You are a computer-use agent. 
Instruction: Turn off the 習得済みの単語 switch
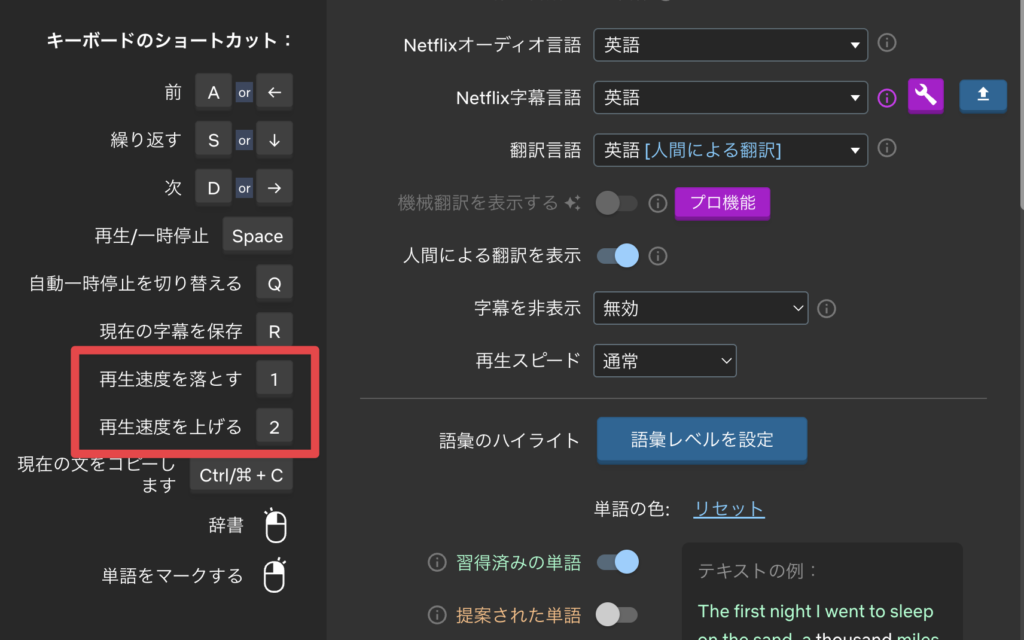point(617,562)
